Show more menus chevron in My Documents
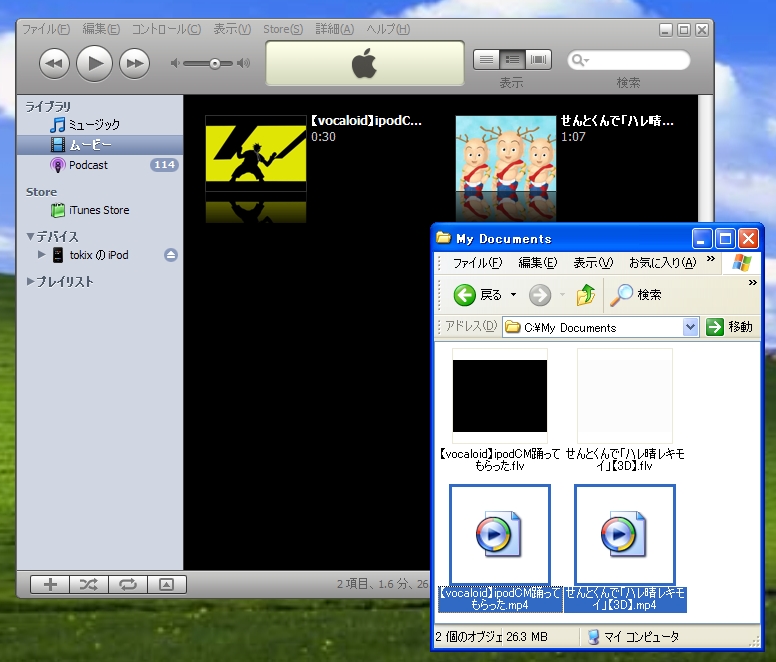The height and width of the screenshot is (662, 776). 711,259
